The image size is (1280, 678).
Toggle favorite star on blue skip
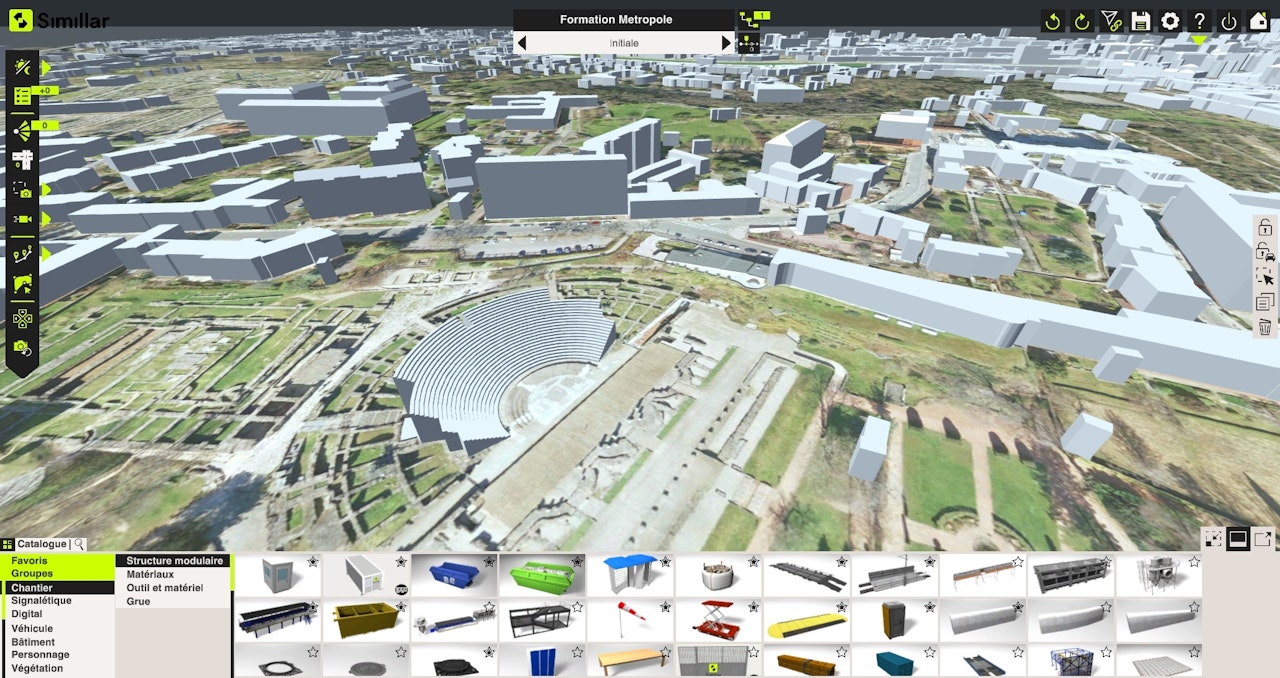pos(489,562)
